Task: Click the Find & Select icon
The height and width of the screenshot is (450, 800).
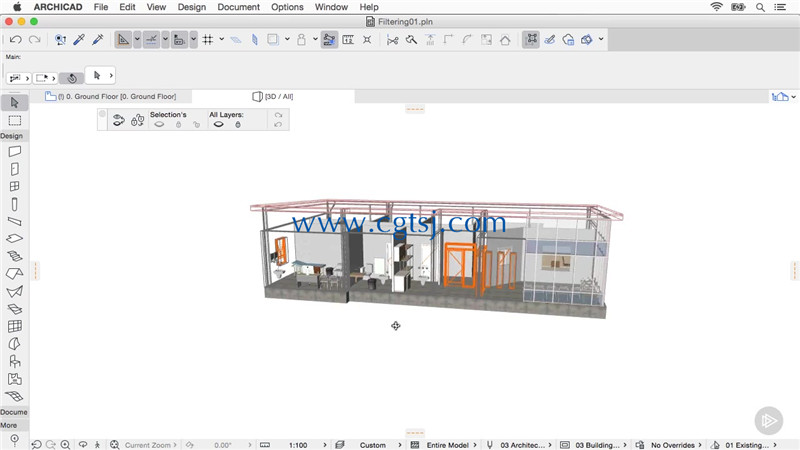Action: tap(60, 40)
